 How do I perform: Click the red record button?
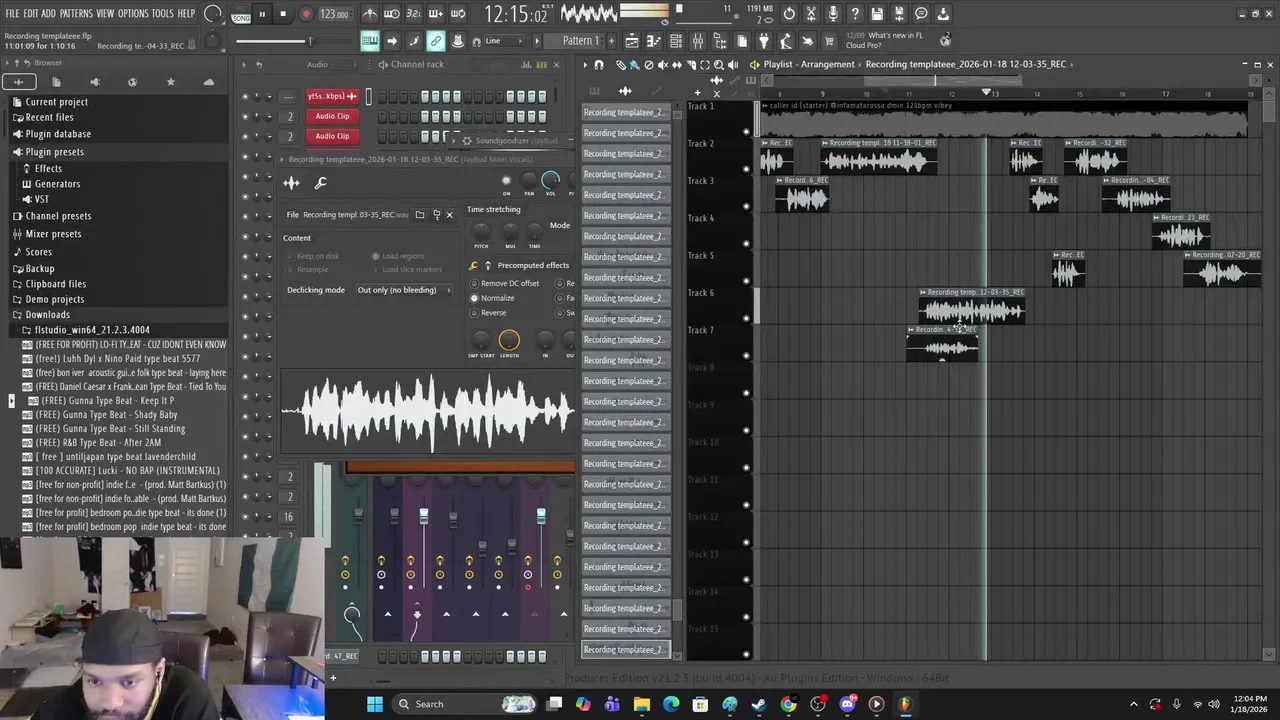(306, 14)
